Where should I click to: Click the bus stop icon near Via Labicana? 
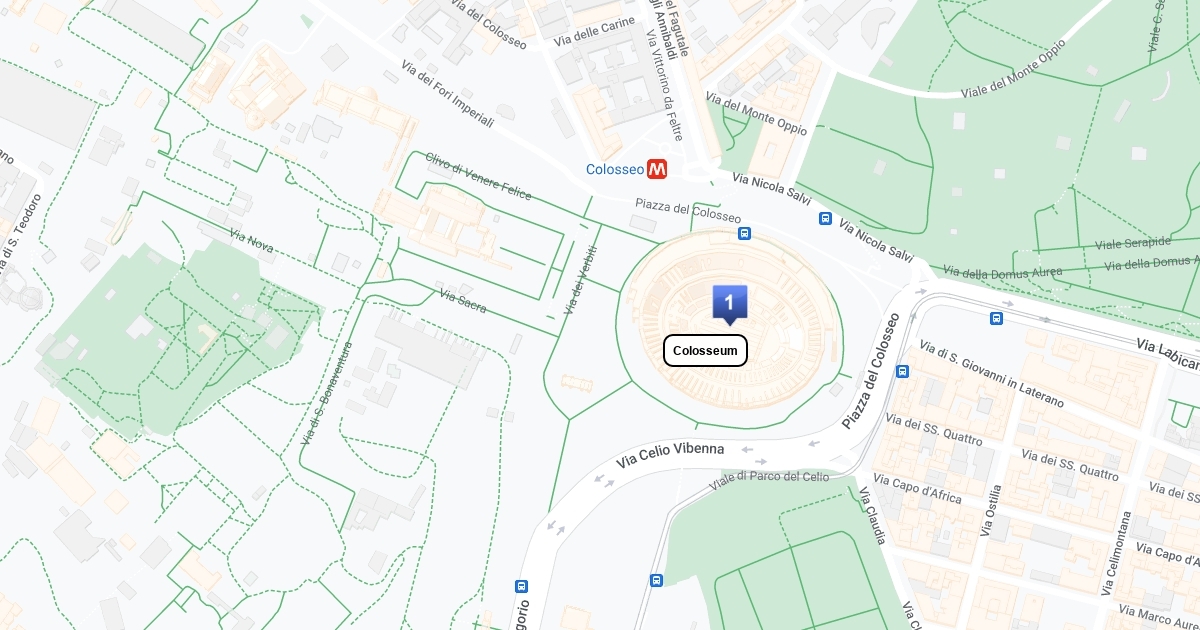point(996,318)
